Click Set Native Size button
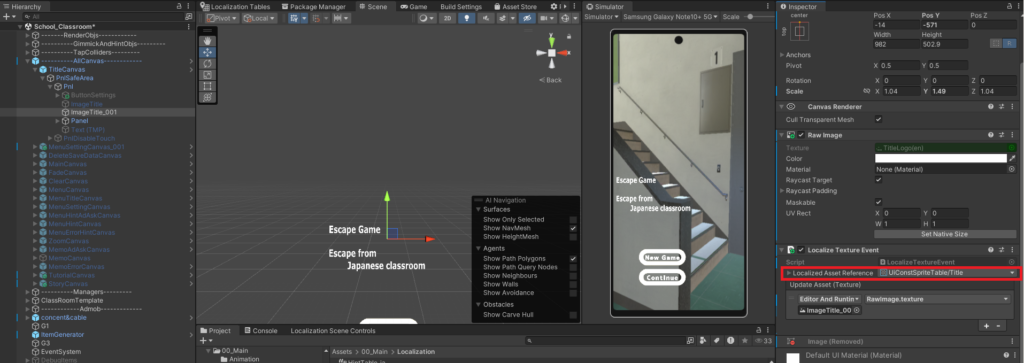This screenshot has width=1024, height=363. 944,234
